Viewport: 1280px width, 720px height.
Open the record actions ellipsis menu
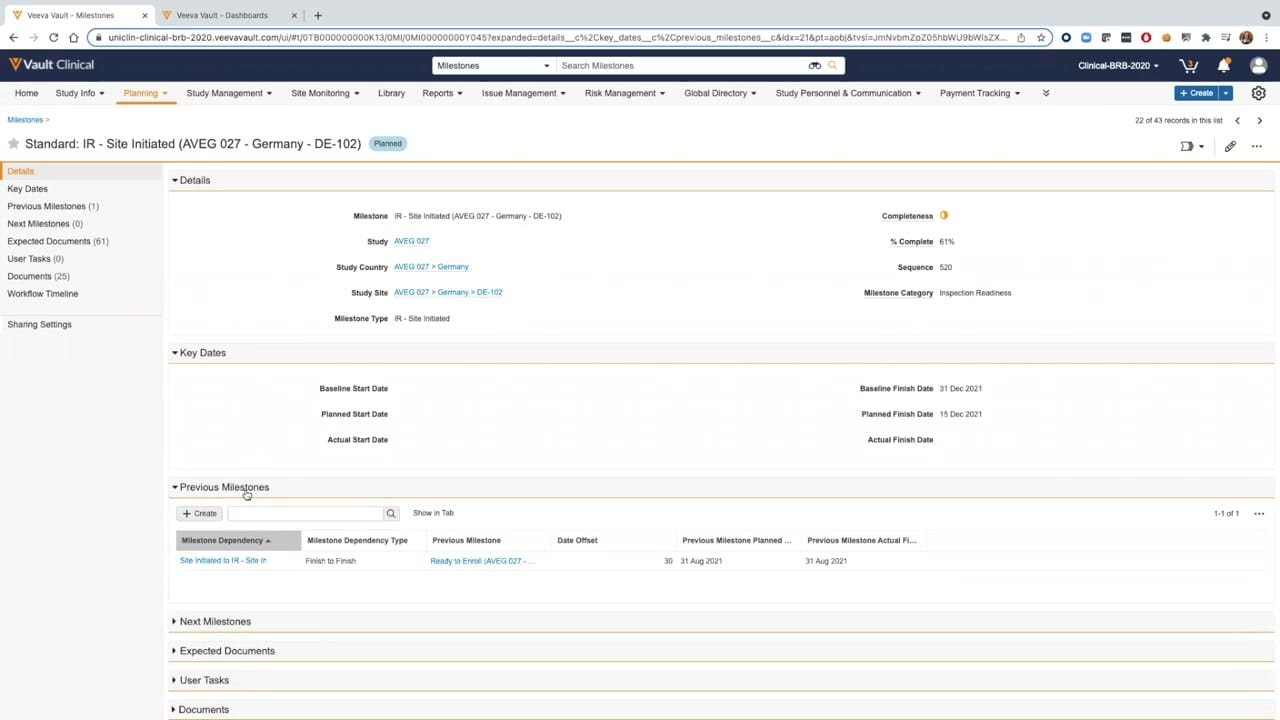click(1257, 146)
